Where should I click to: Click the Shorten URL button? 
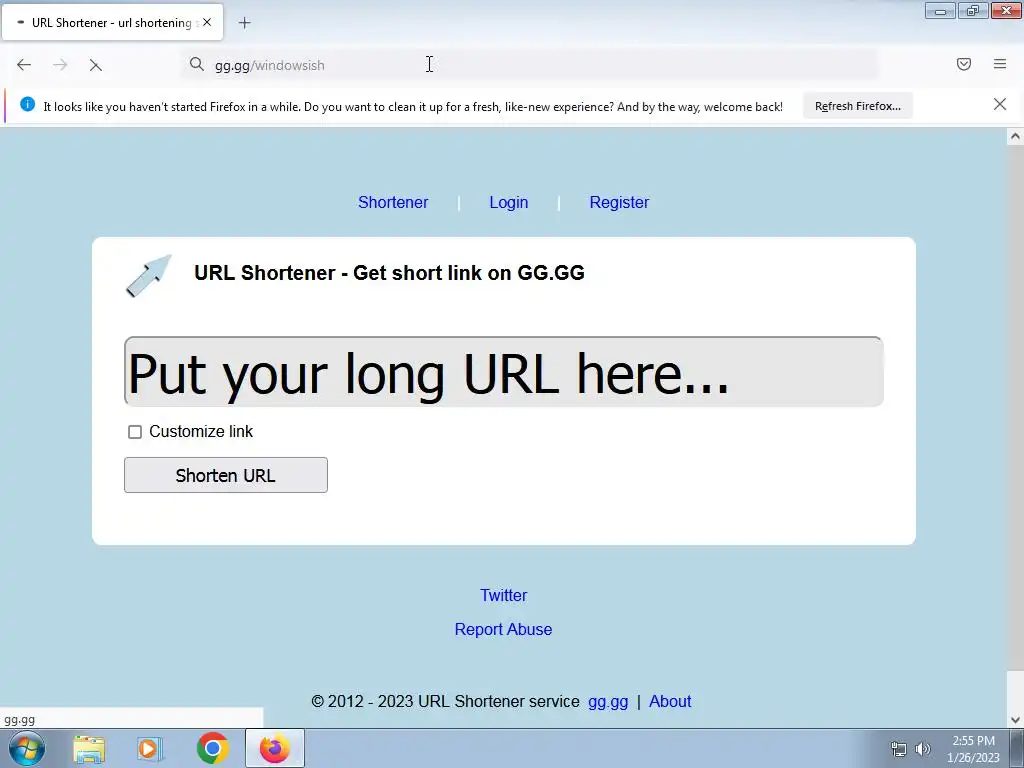point(225,475)
